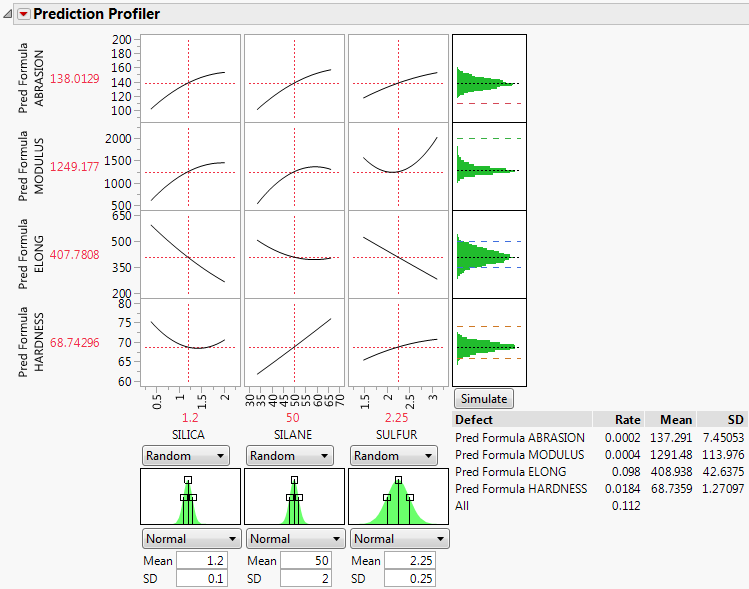Click the SILANE Mean input field

coord(306,561)
